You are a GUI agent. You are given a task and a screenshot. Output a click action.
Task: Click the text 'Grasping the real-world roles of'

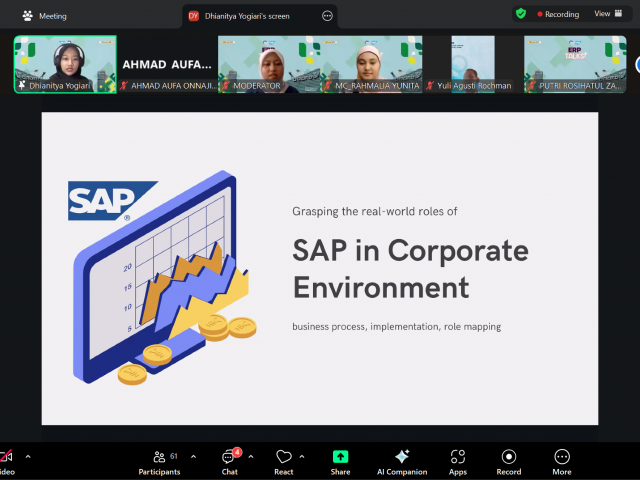tap(375, 211)
